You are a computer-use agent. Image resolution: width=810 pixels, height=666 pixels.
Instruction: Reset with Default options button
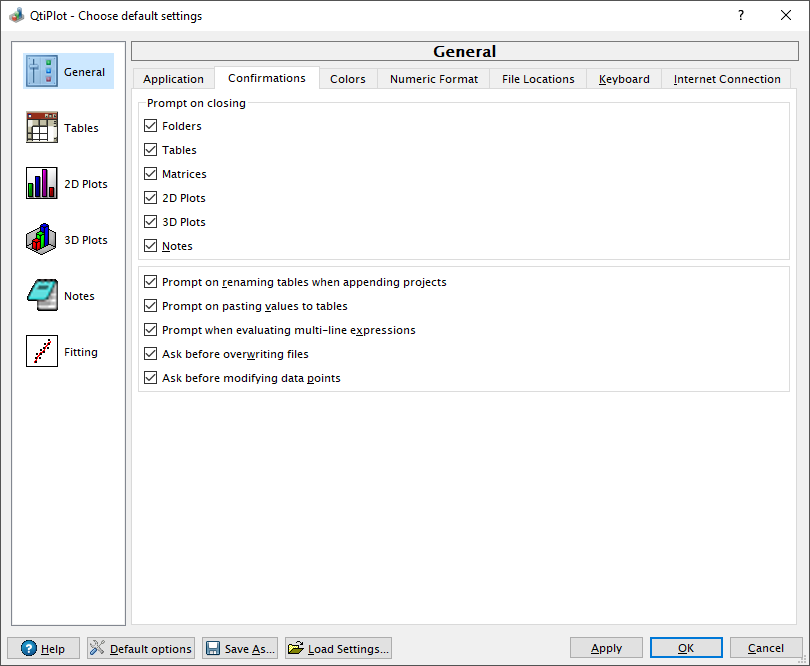pos(141,648)
